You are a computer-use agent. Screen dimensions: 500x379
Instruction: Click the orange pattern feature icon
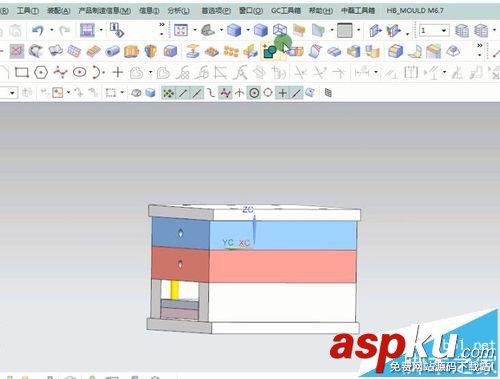pos(231,51)
